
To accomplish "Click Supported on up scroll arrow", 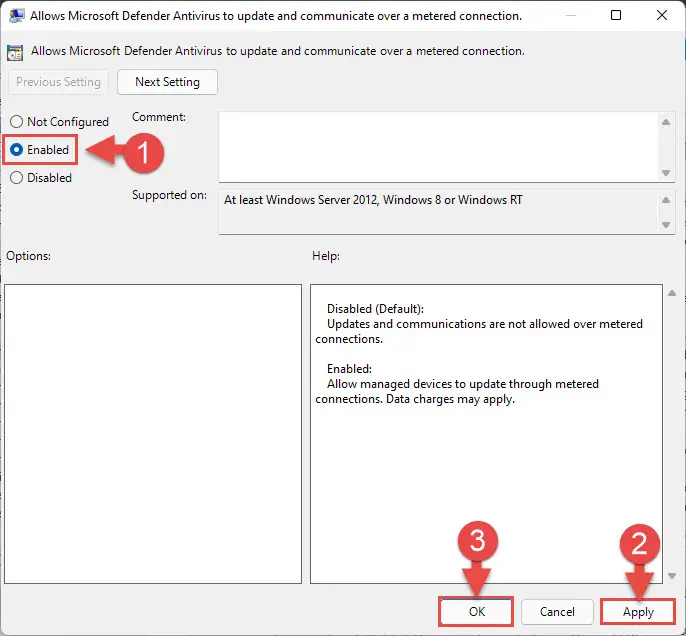I will [666, 200].
